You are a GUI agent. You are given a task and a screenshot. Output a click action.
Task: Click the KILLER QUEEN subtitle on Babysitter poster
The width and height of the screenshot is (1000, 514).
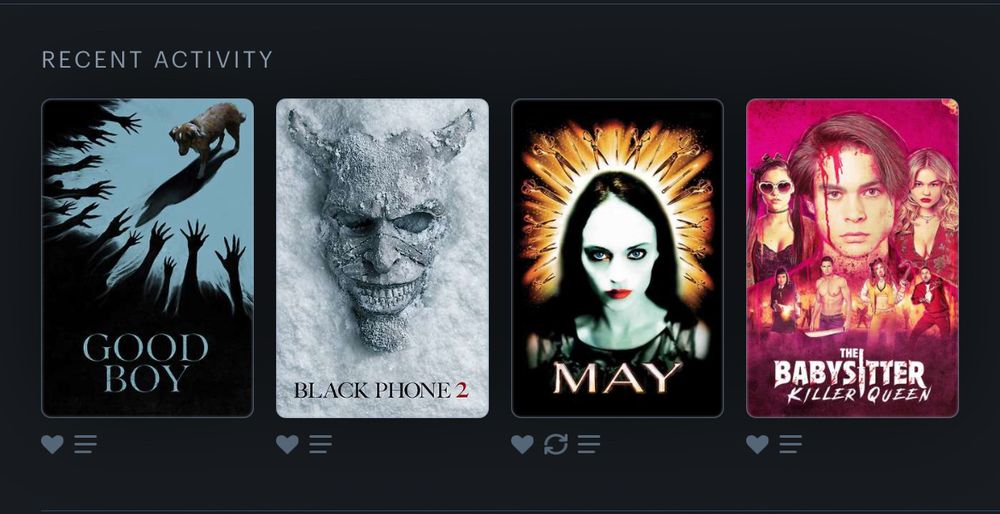point(859,394)
